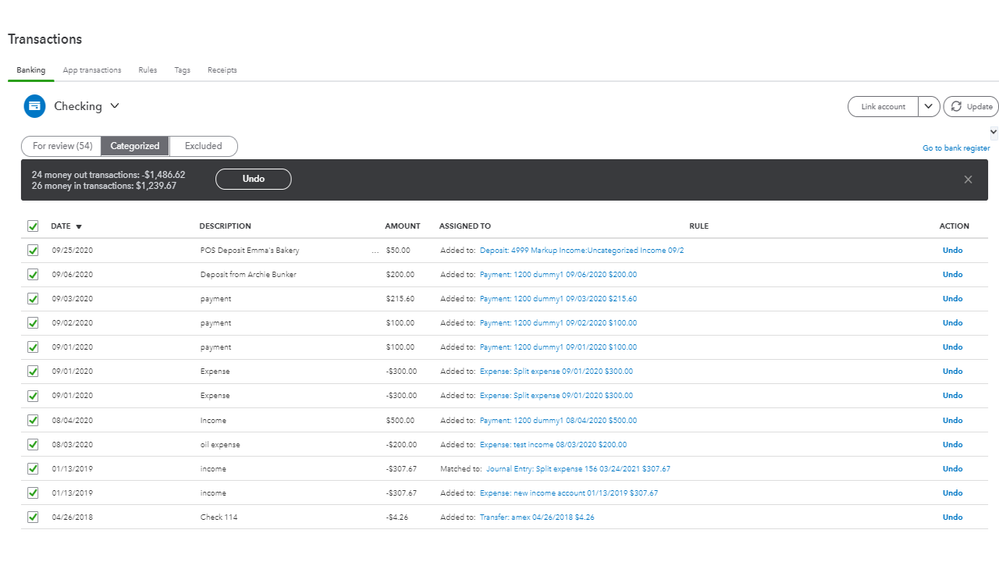Select the For review (54) tab
Viewport: 999px width, 562px height.
pyautogui.click(x=62, y=146)
